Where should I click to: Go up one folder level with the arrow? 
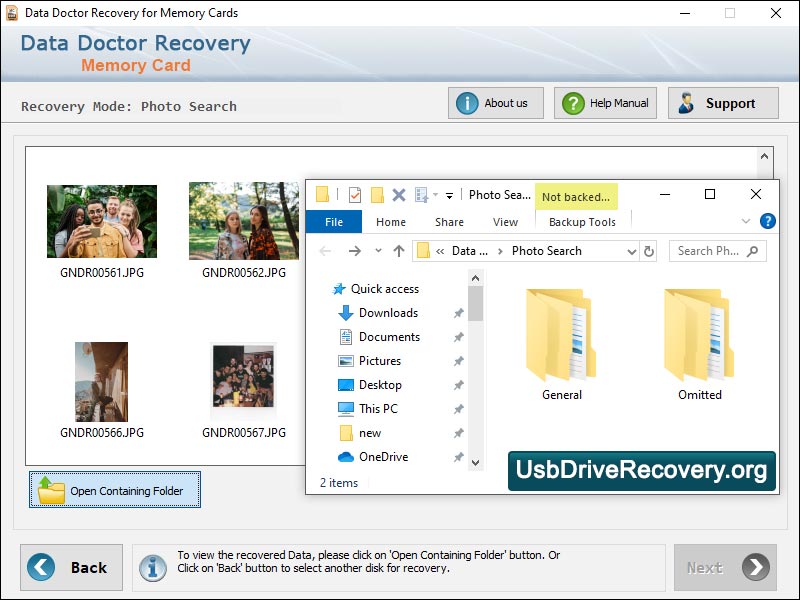click(399, 251)
